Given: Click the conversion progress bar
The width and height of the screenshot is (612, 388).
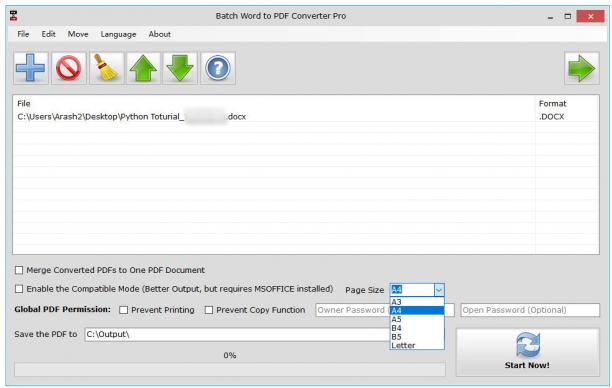Looking at the screenshot, I should [x=230, y=369].
